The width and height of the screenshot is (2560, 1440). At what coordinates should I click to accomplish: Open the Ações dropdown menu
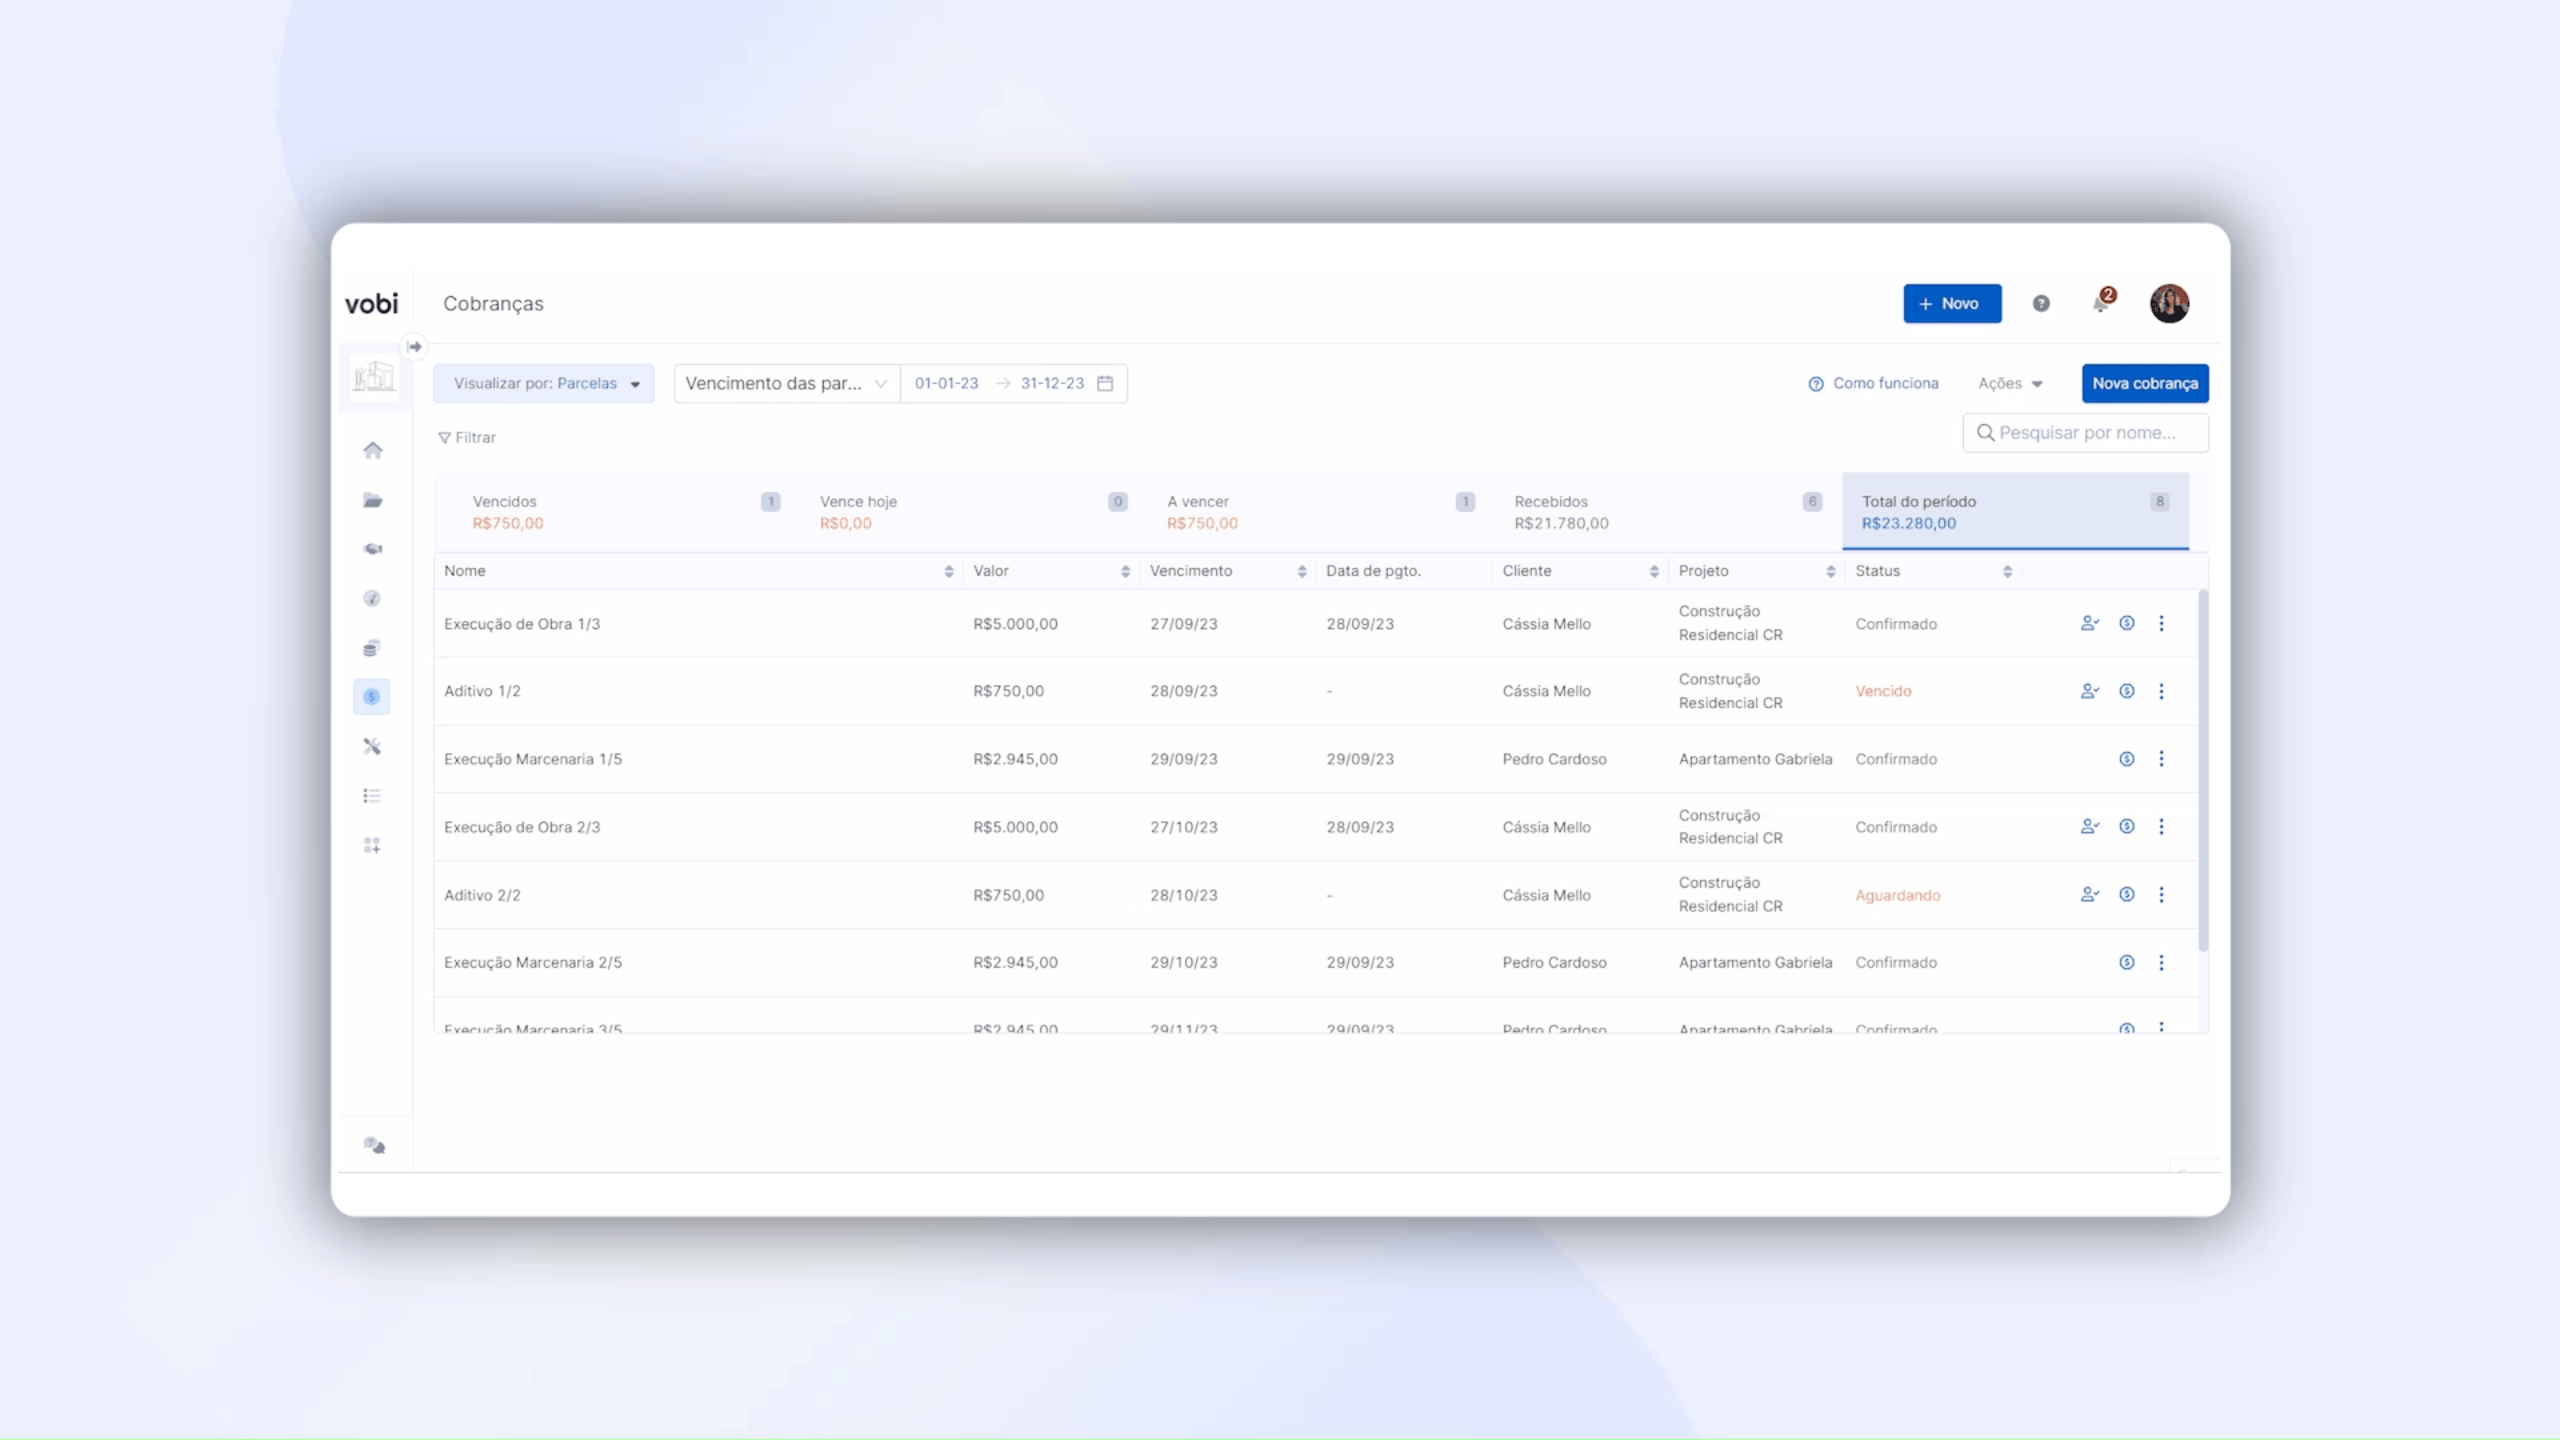point(2009,383)
